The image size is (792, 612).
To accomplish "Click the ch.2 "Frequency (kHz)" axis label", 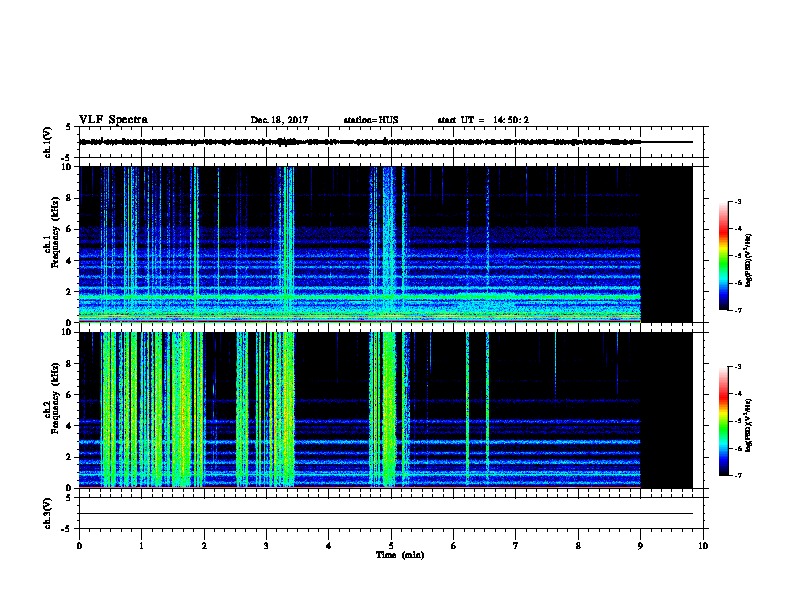I will (x=56, y=398).
